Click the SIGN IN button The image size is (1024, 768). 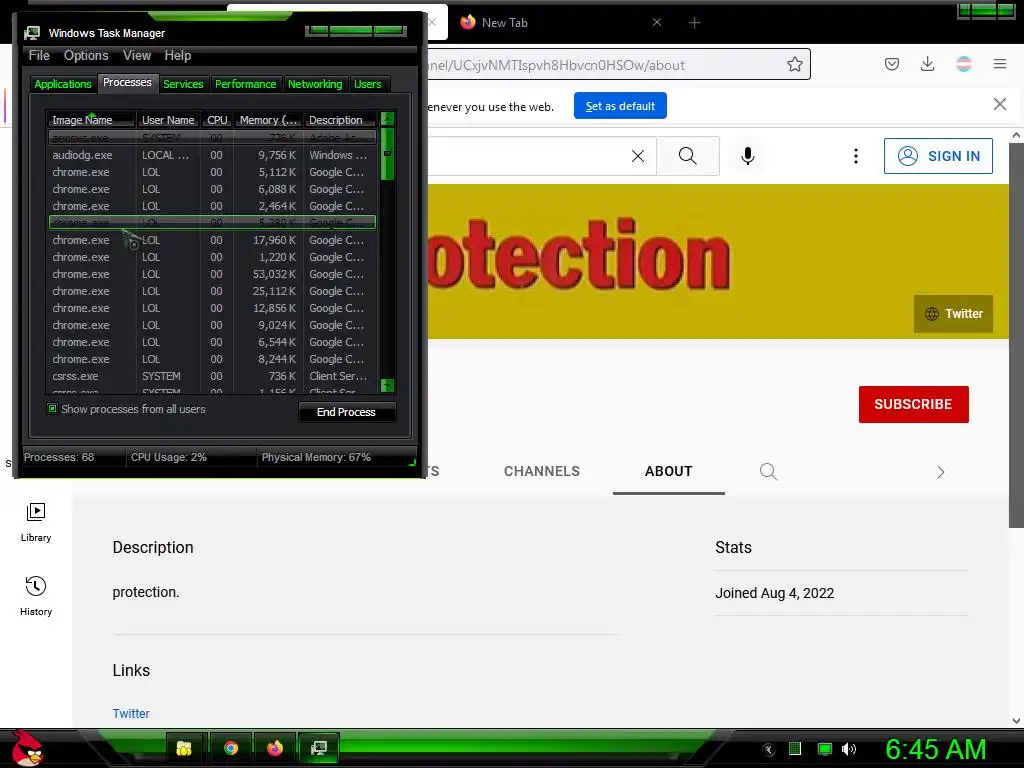click(x=938, y=156)
